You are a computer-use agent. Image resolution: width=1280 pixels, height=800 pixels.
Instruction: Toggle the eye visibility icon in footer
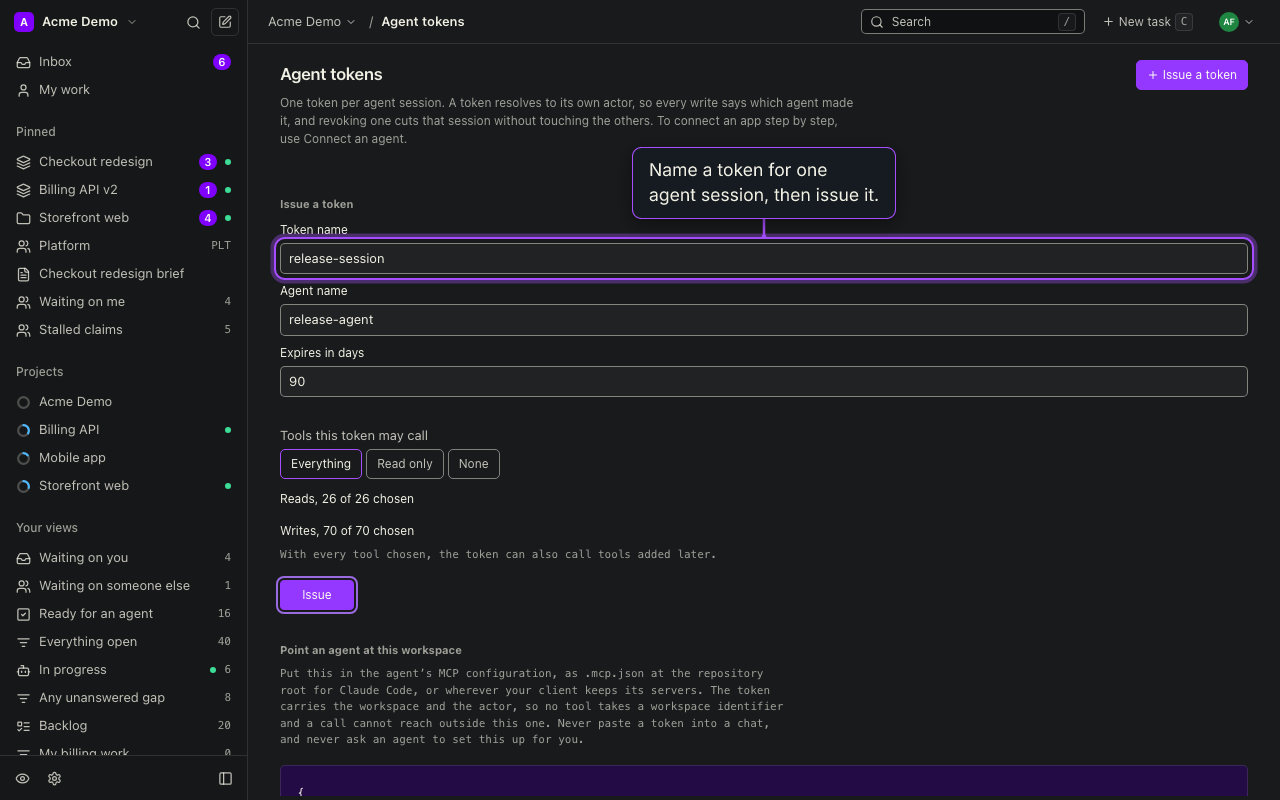pos(22,779)
